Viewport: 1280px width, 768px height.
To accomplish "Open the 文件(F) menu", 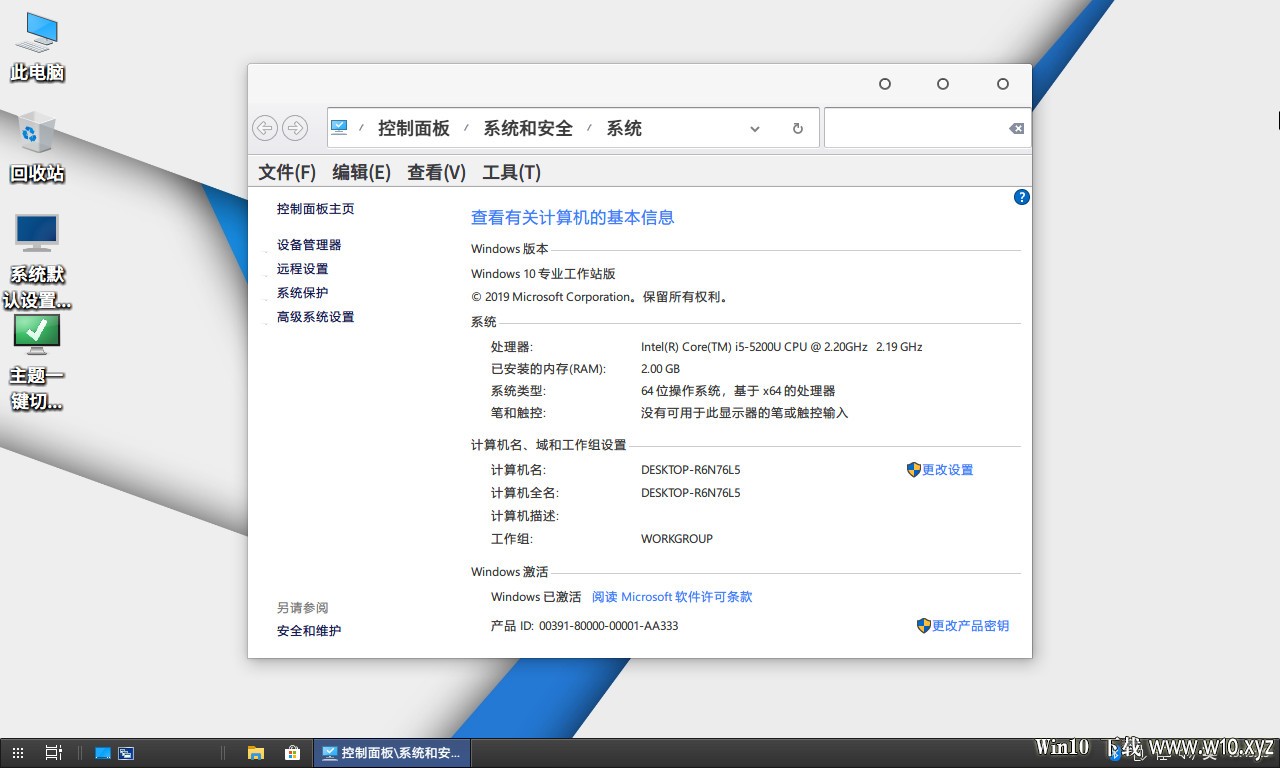I will tap(287, 172).
